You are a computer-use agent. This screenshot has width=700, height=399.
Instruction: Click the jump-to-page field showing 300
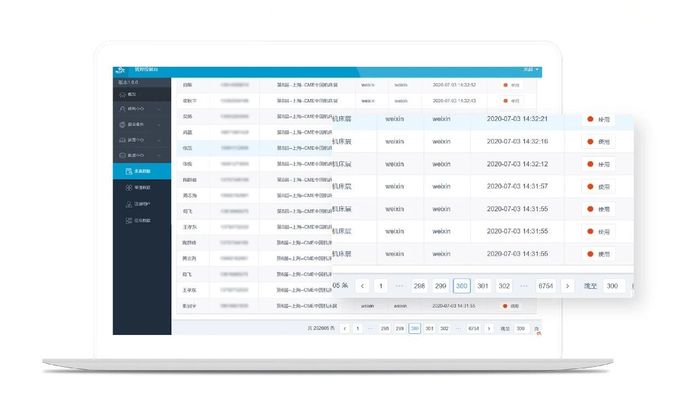point(612,286)
